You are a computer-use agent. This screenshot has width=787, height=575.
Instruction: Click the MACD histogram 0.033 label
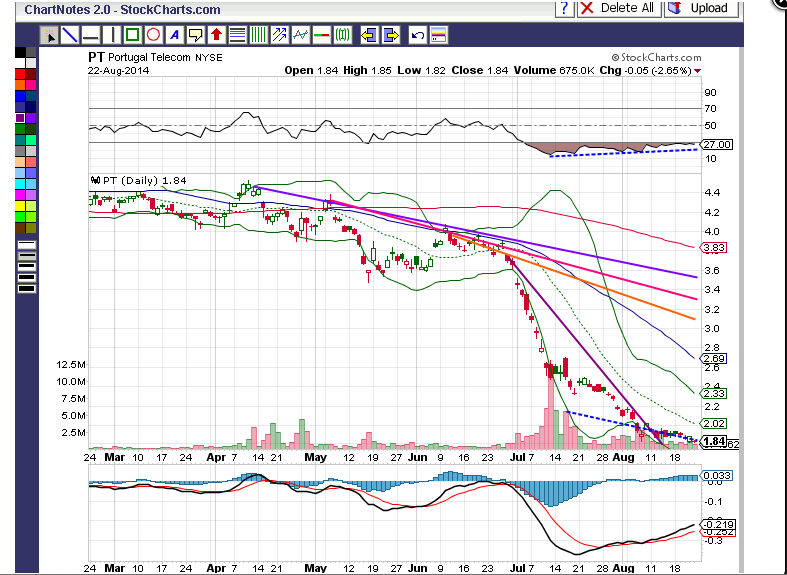[x=717, y=475]
